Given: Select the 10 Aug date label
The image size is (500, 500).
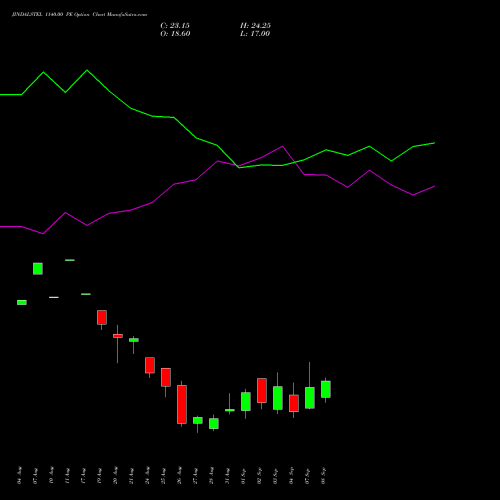Looking at the screenshot, I should click(x=51, y=475).
